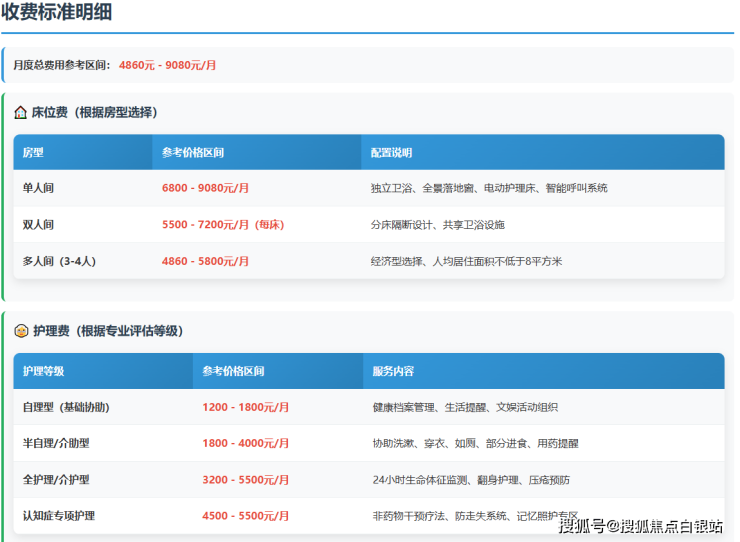Select the 全护理/介护型 care level
This screenshot has width=740, height=542.
(56, 480)
